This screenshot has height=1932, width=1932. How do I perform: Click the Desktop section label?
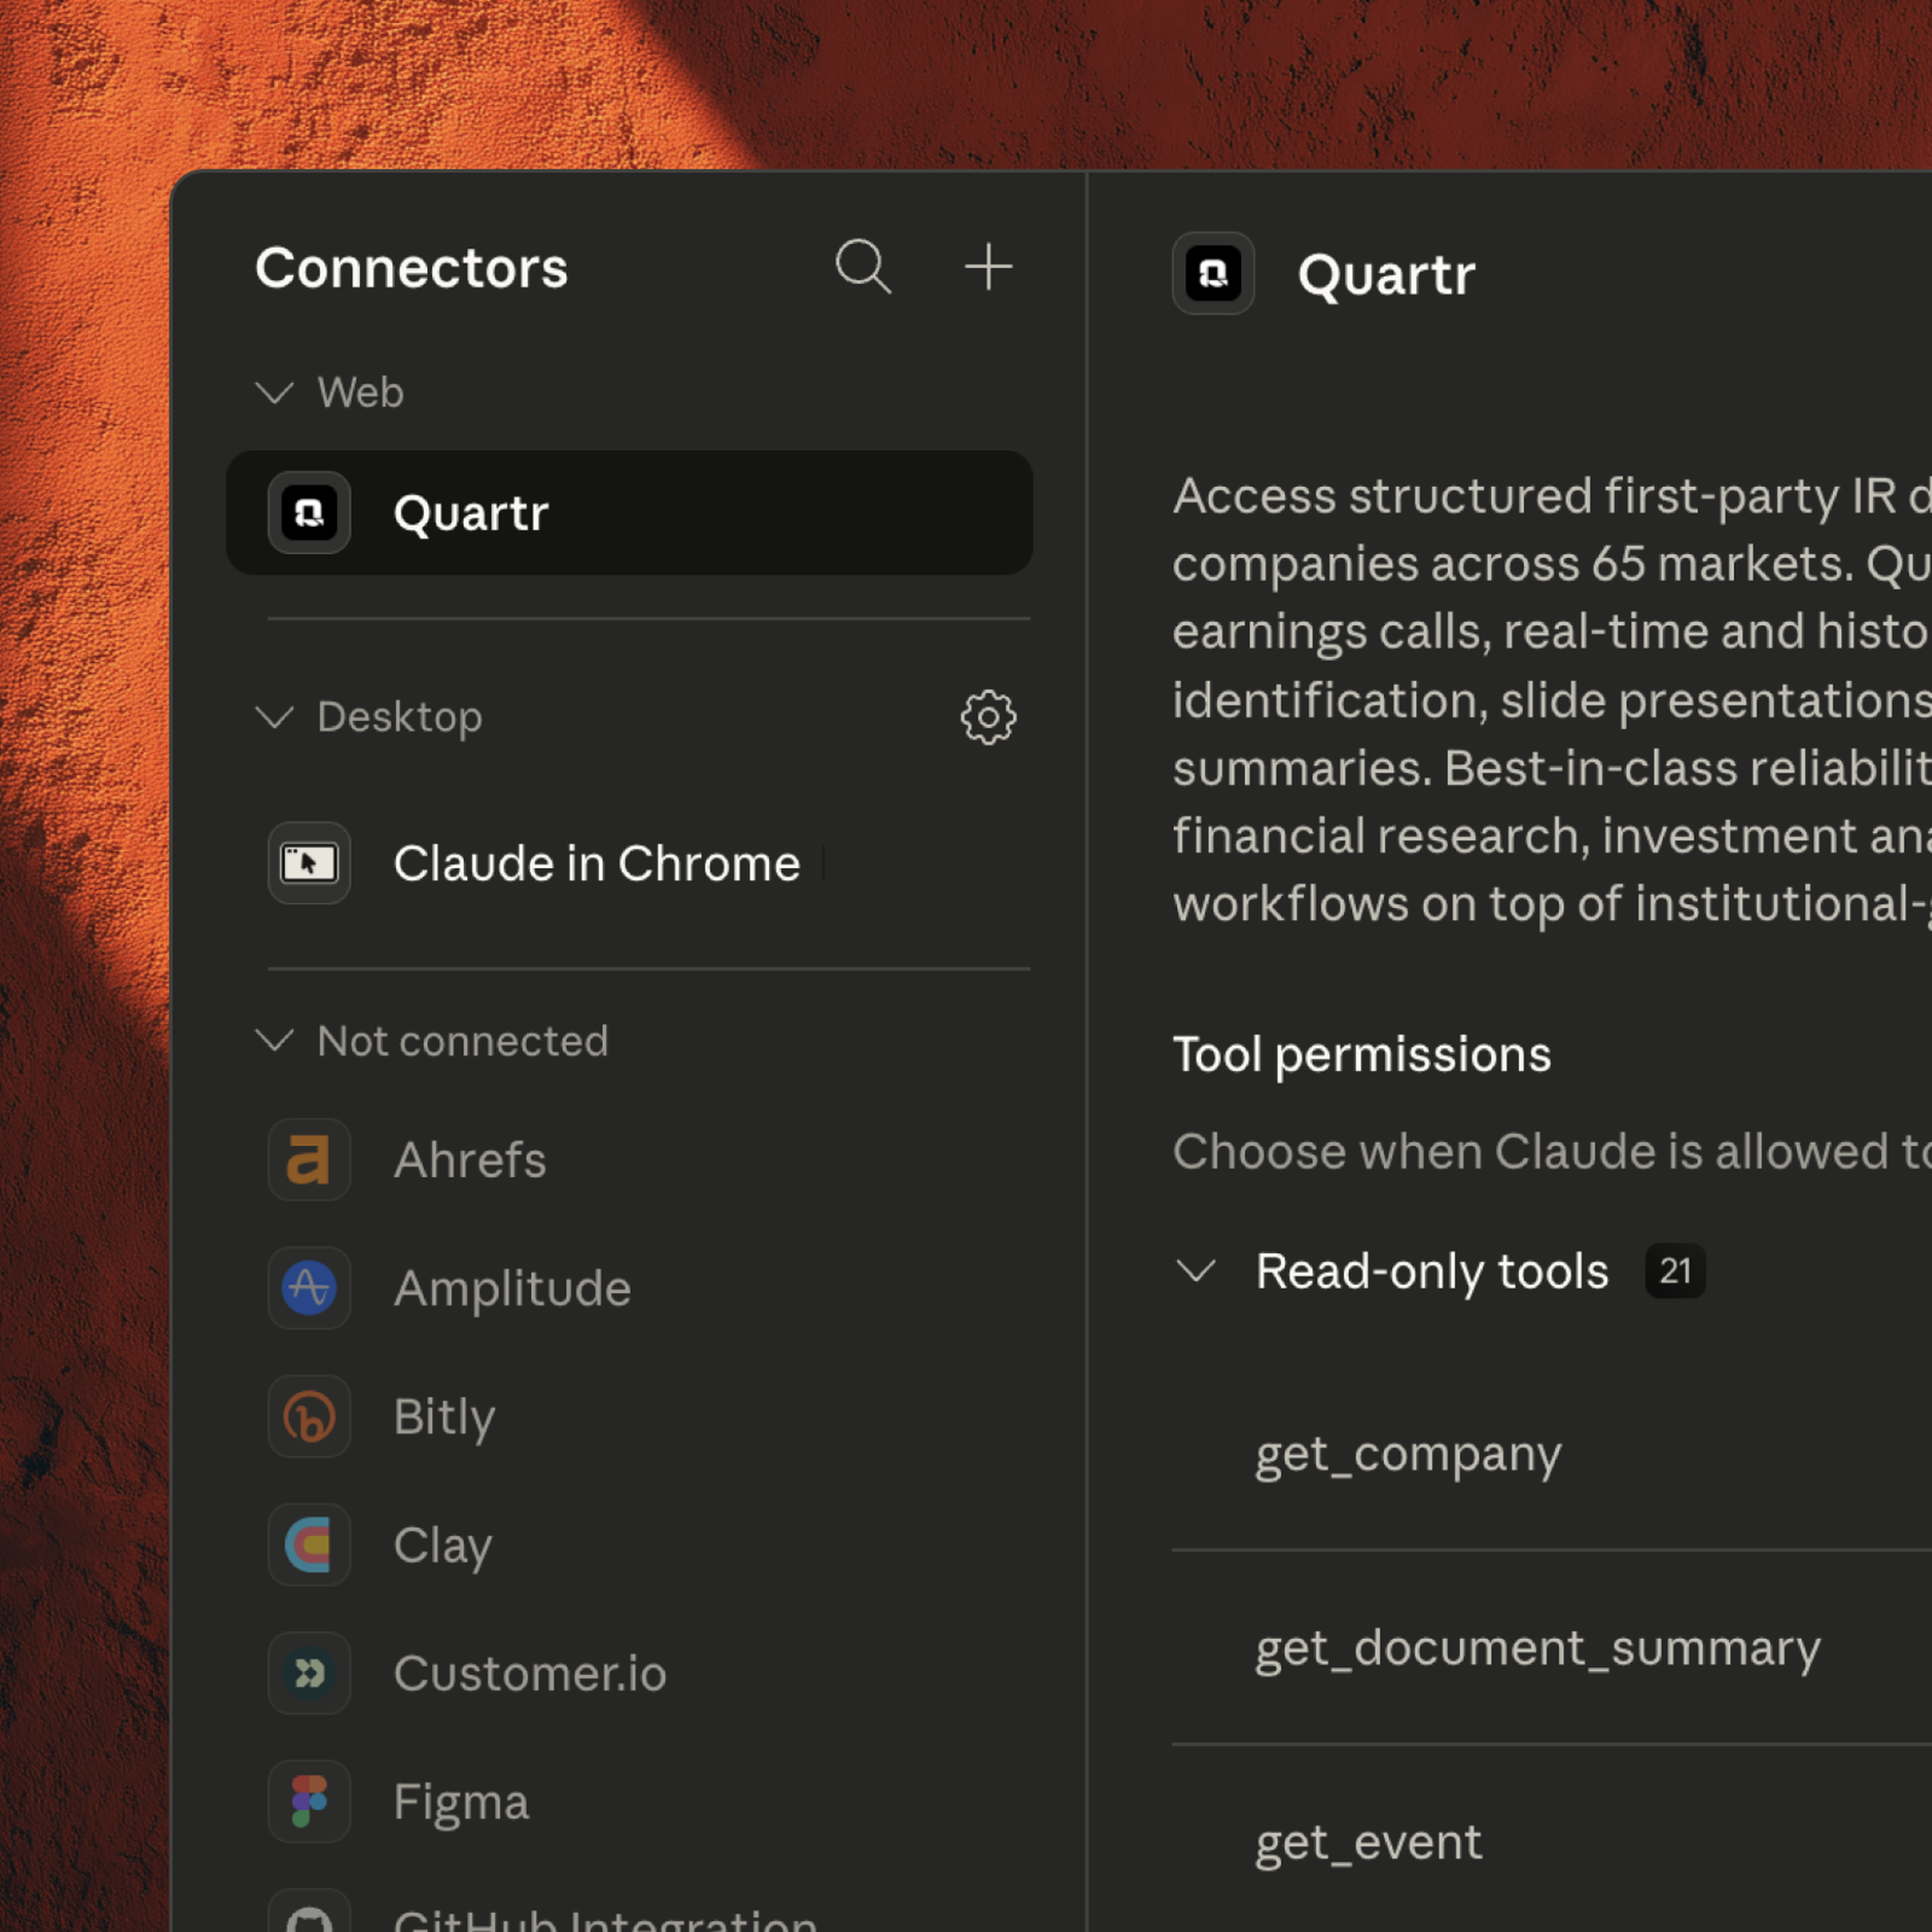(x=400, y=718)
